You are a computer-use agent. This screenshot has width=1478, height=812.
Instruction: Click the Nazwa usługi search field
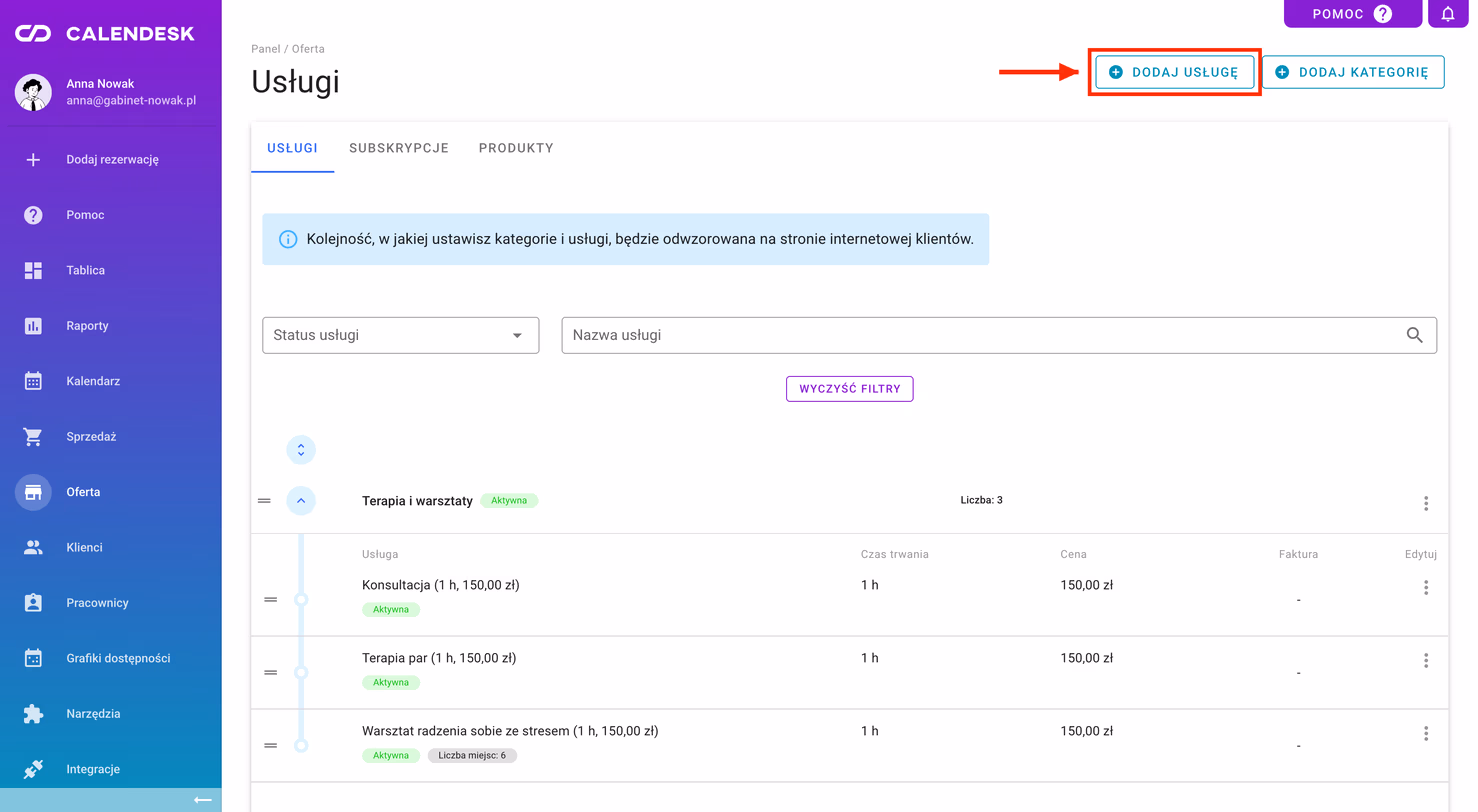point(999,335)
